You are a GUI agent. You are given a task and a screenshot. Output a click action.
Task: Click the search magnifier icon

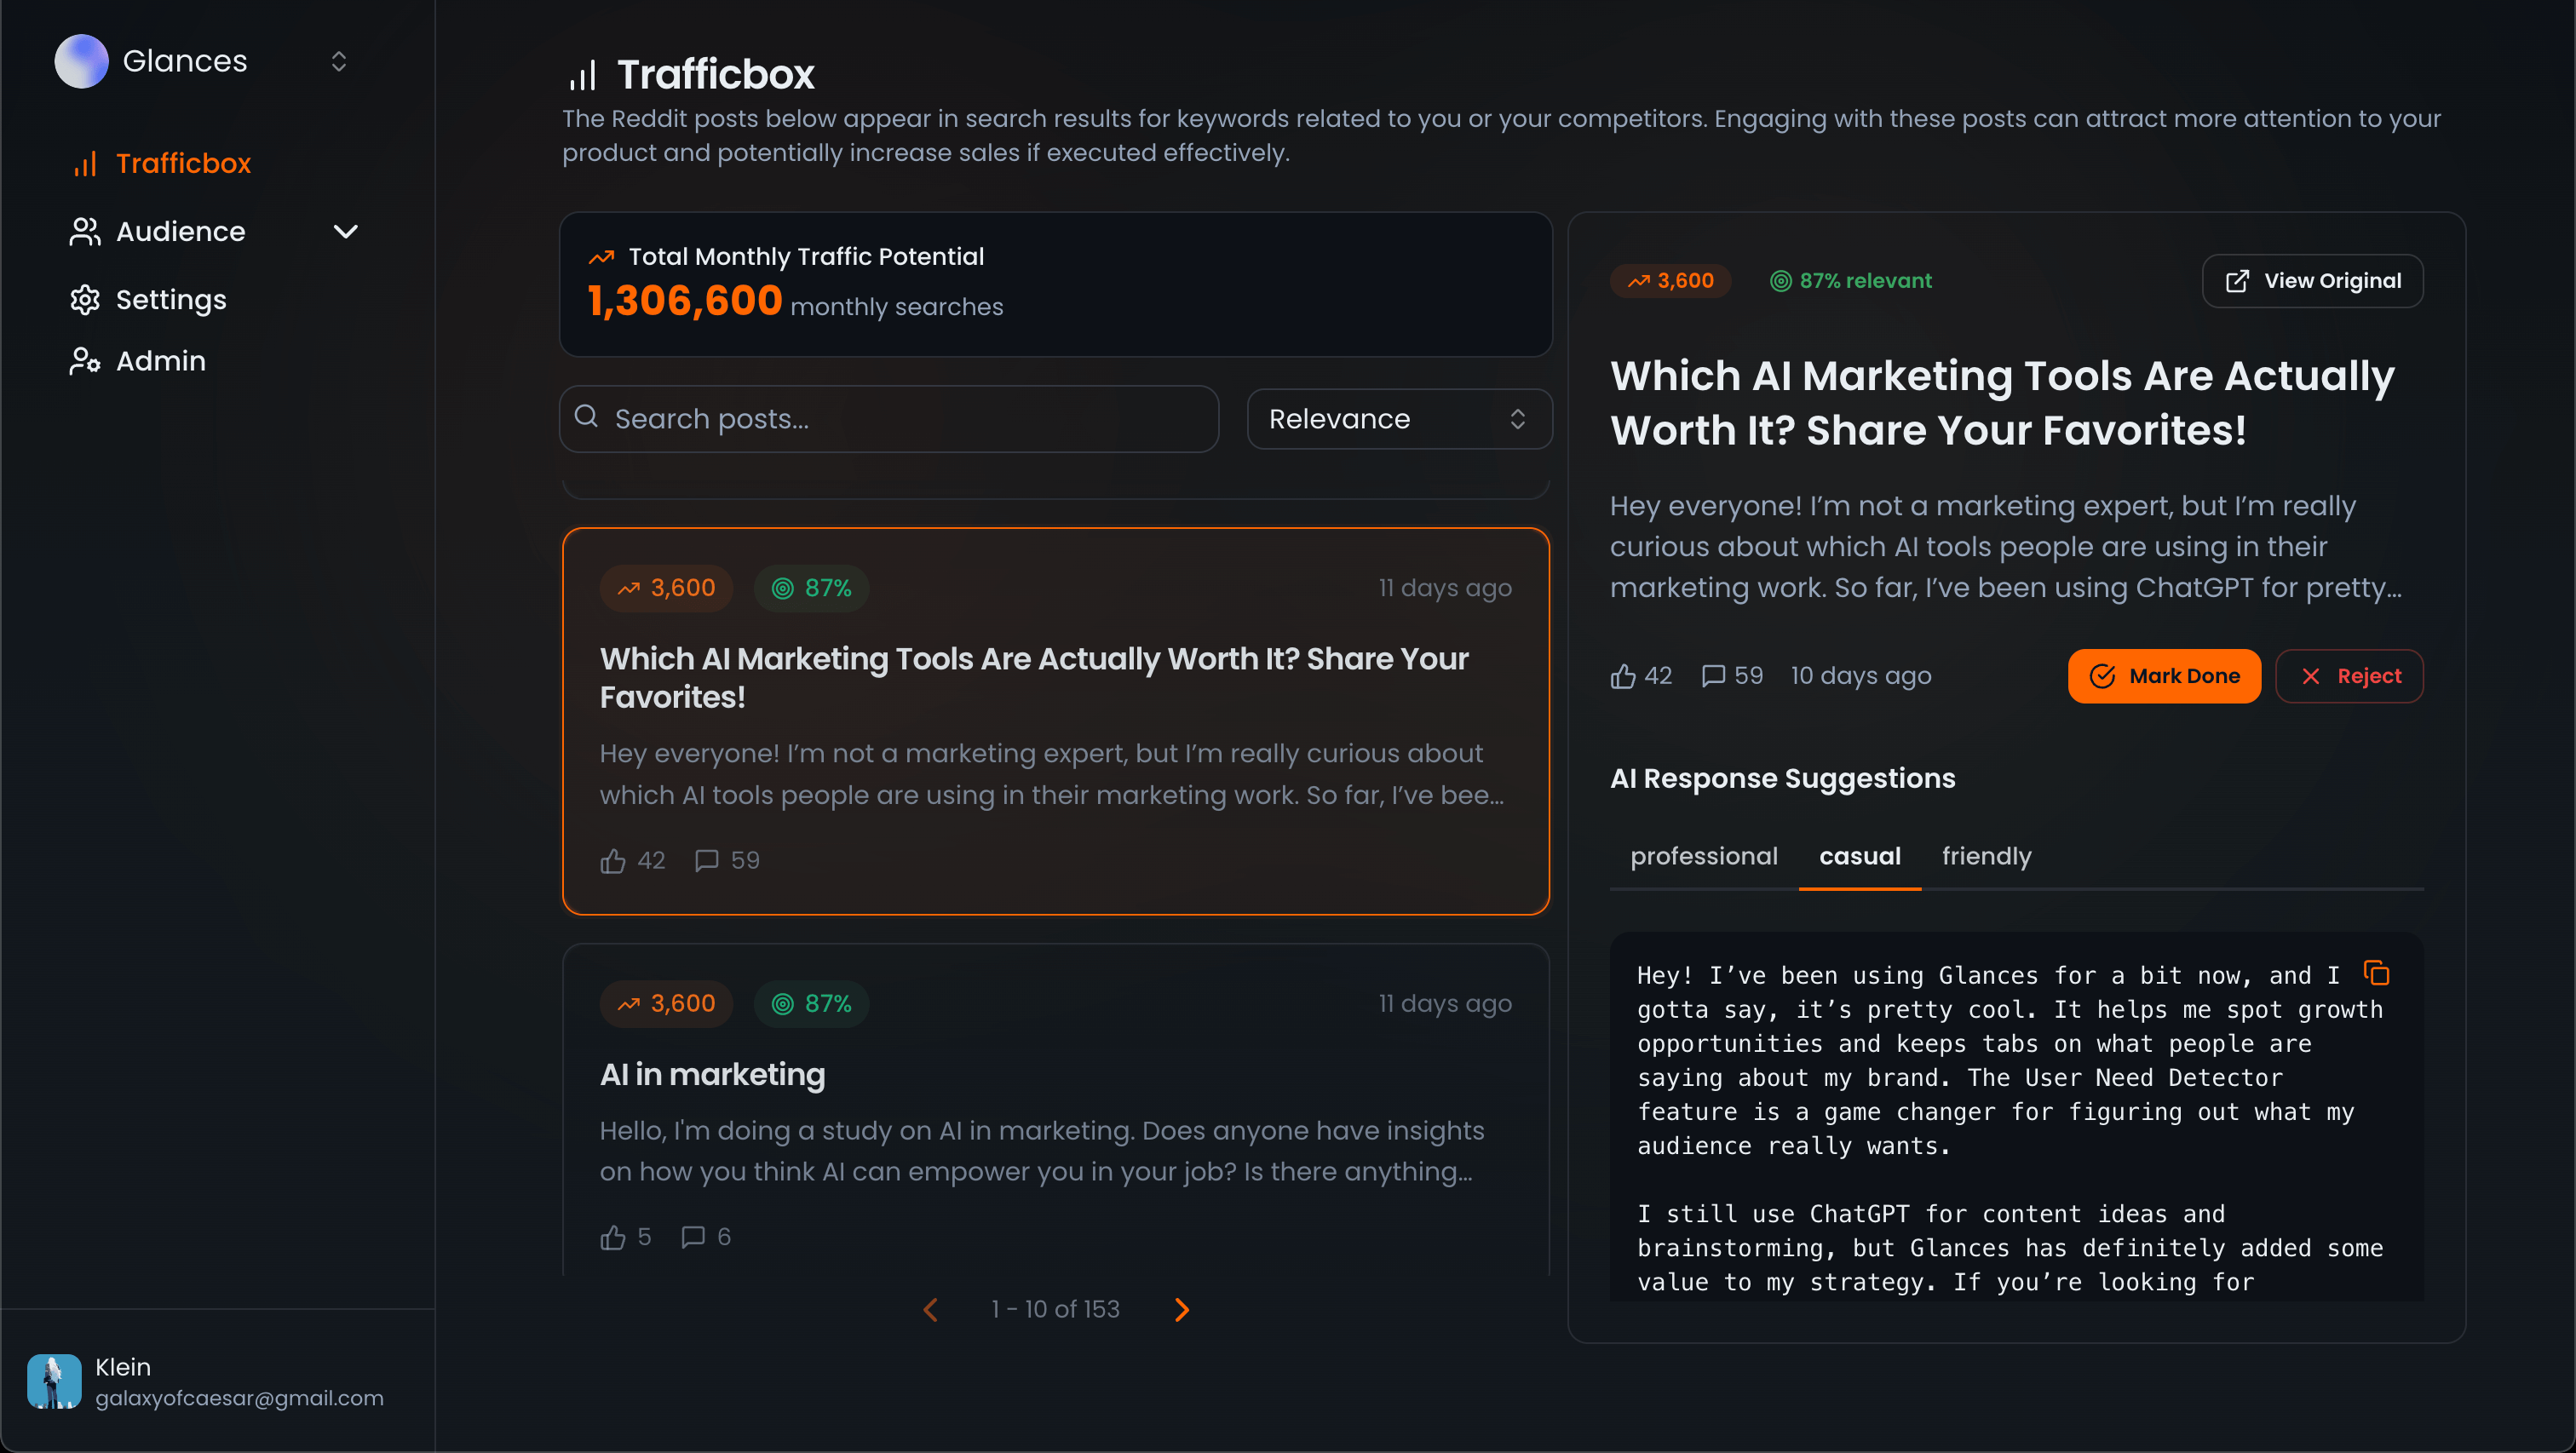click(x=587, y=417)
